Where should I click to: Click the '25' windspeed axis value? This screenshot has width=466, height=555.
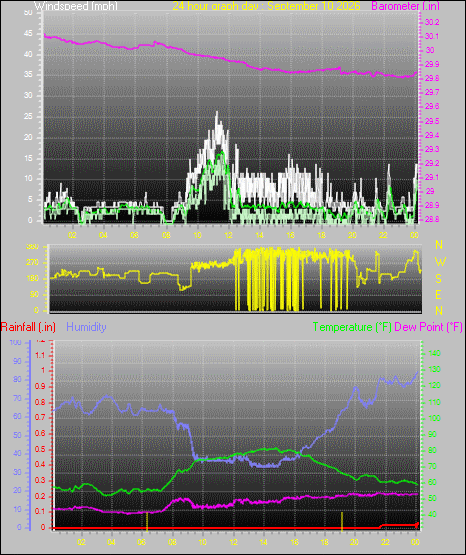[x=28, y=116]
